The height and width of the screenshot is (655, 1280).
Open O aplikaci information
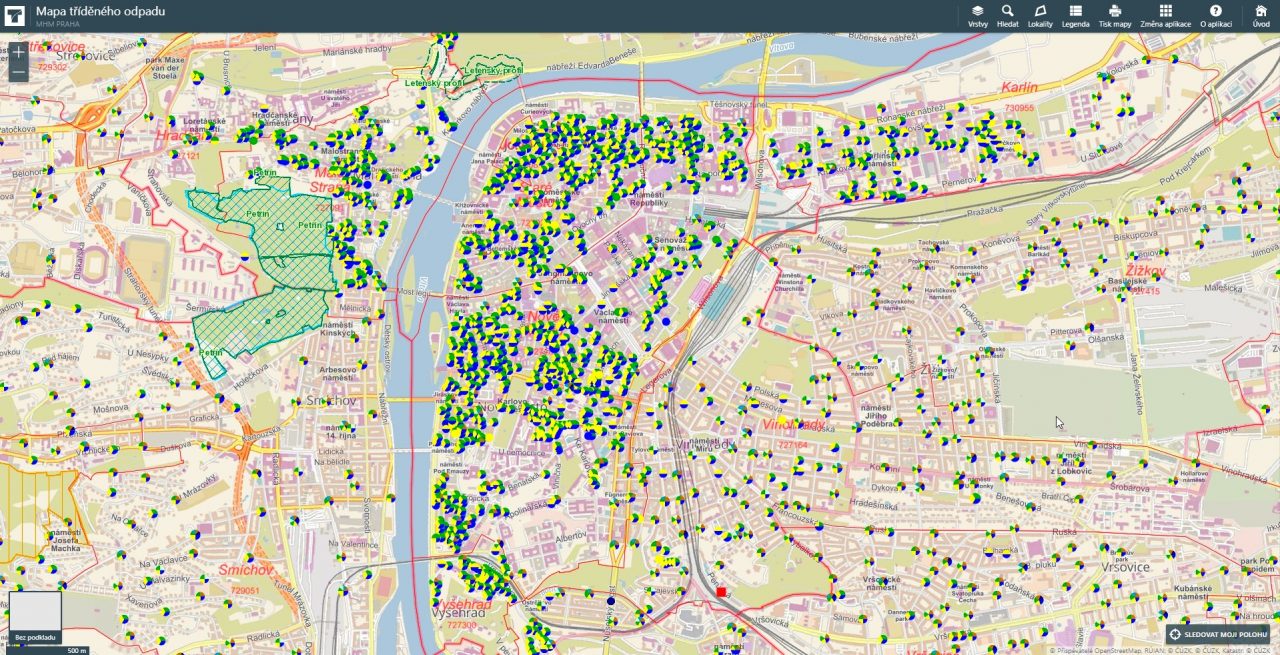(1214, 15)
